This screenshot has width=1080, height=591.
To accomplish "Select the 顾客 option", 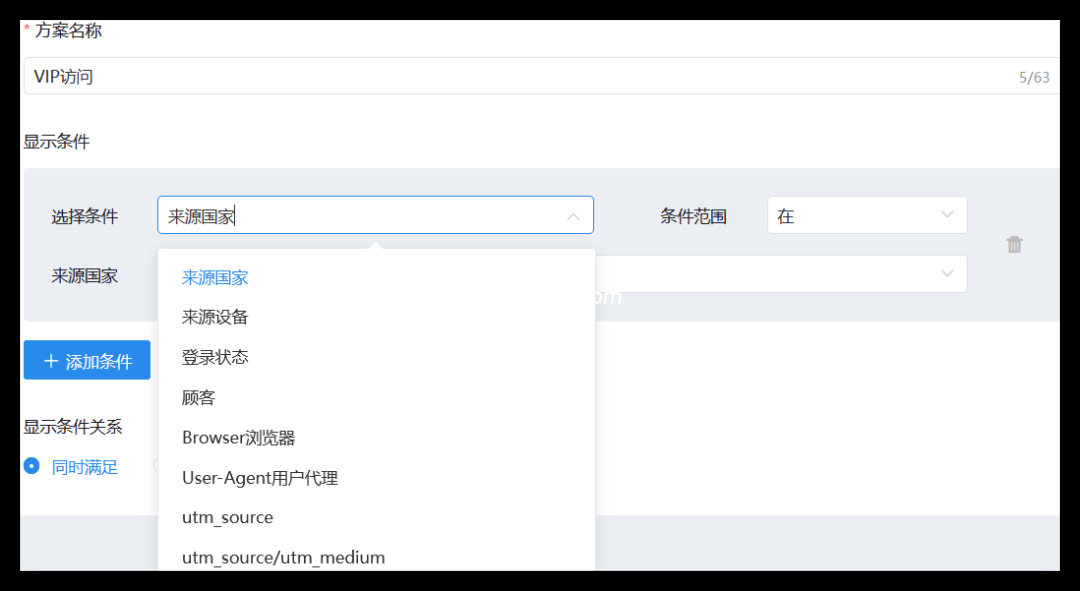I will click(x=376, y=397).
